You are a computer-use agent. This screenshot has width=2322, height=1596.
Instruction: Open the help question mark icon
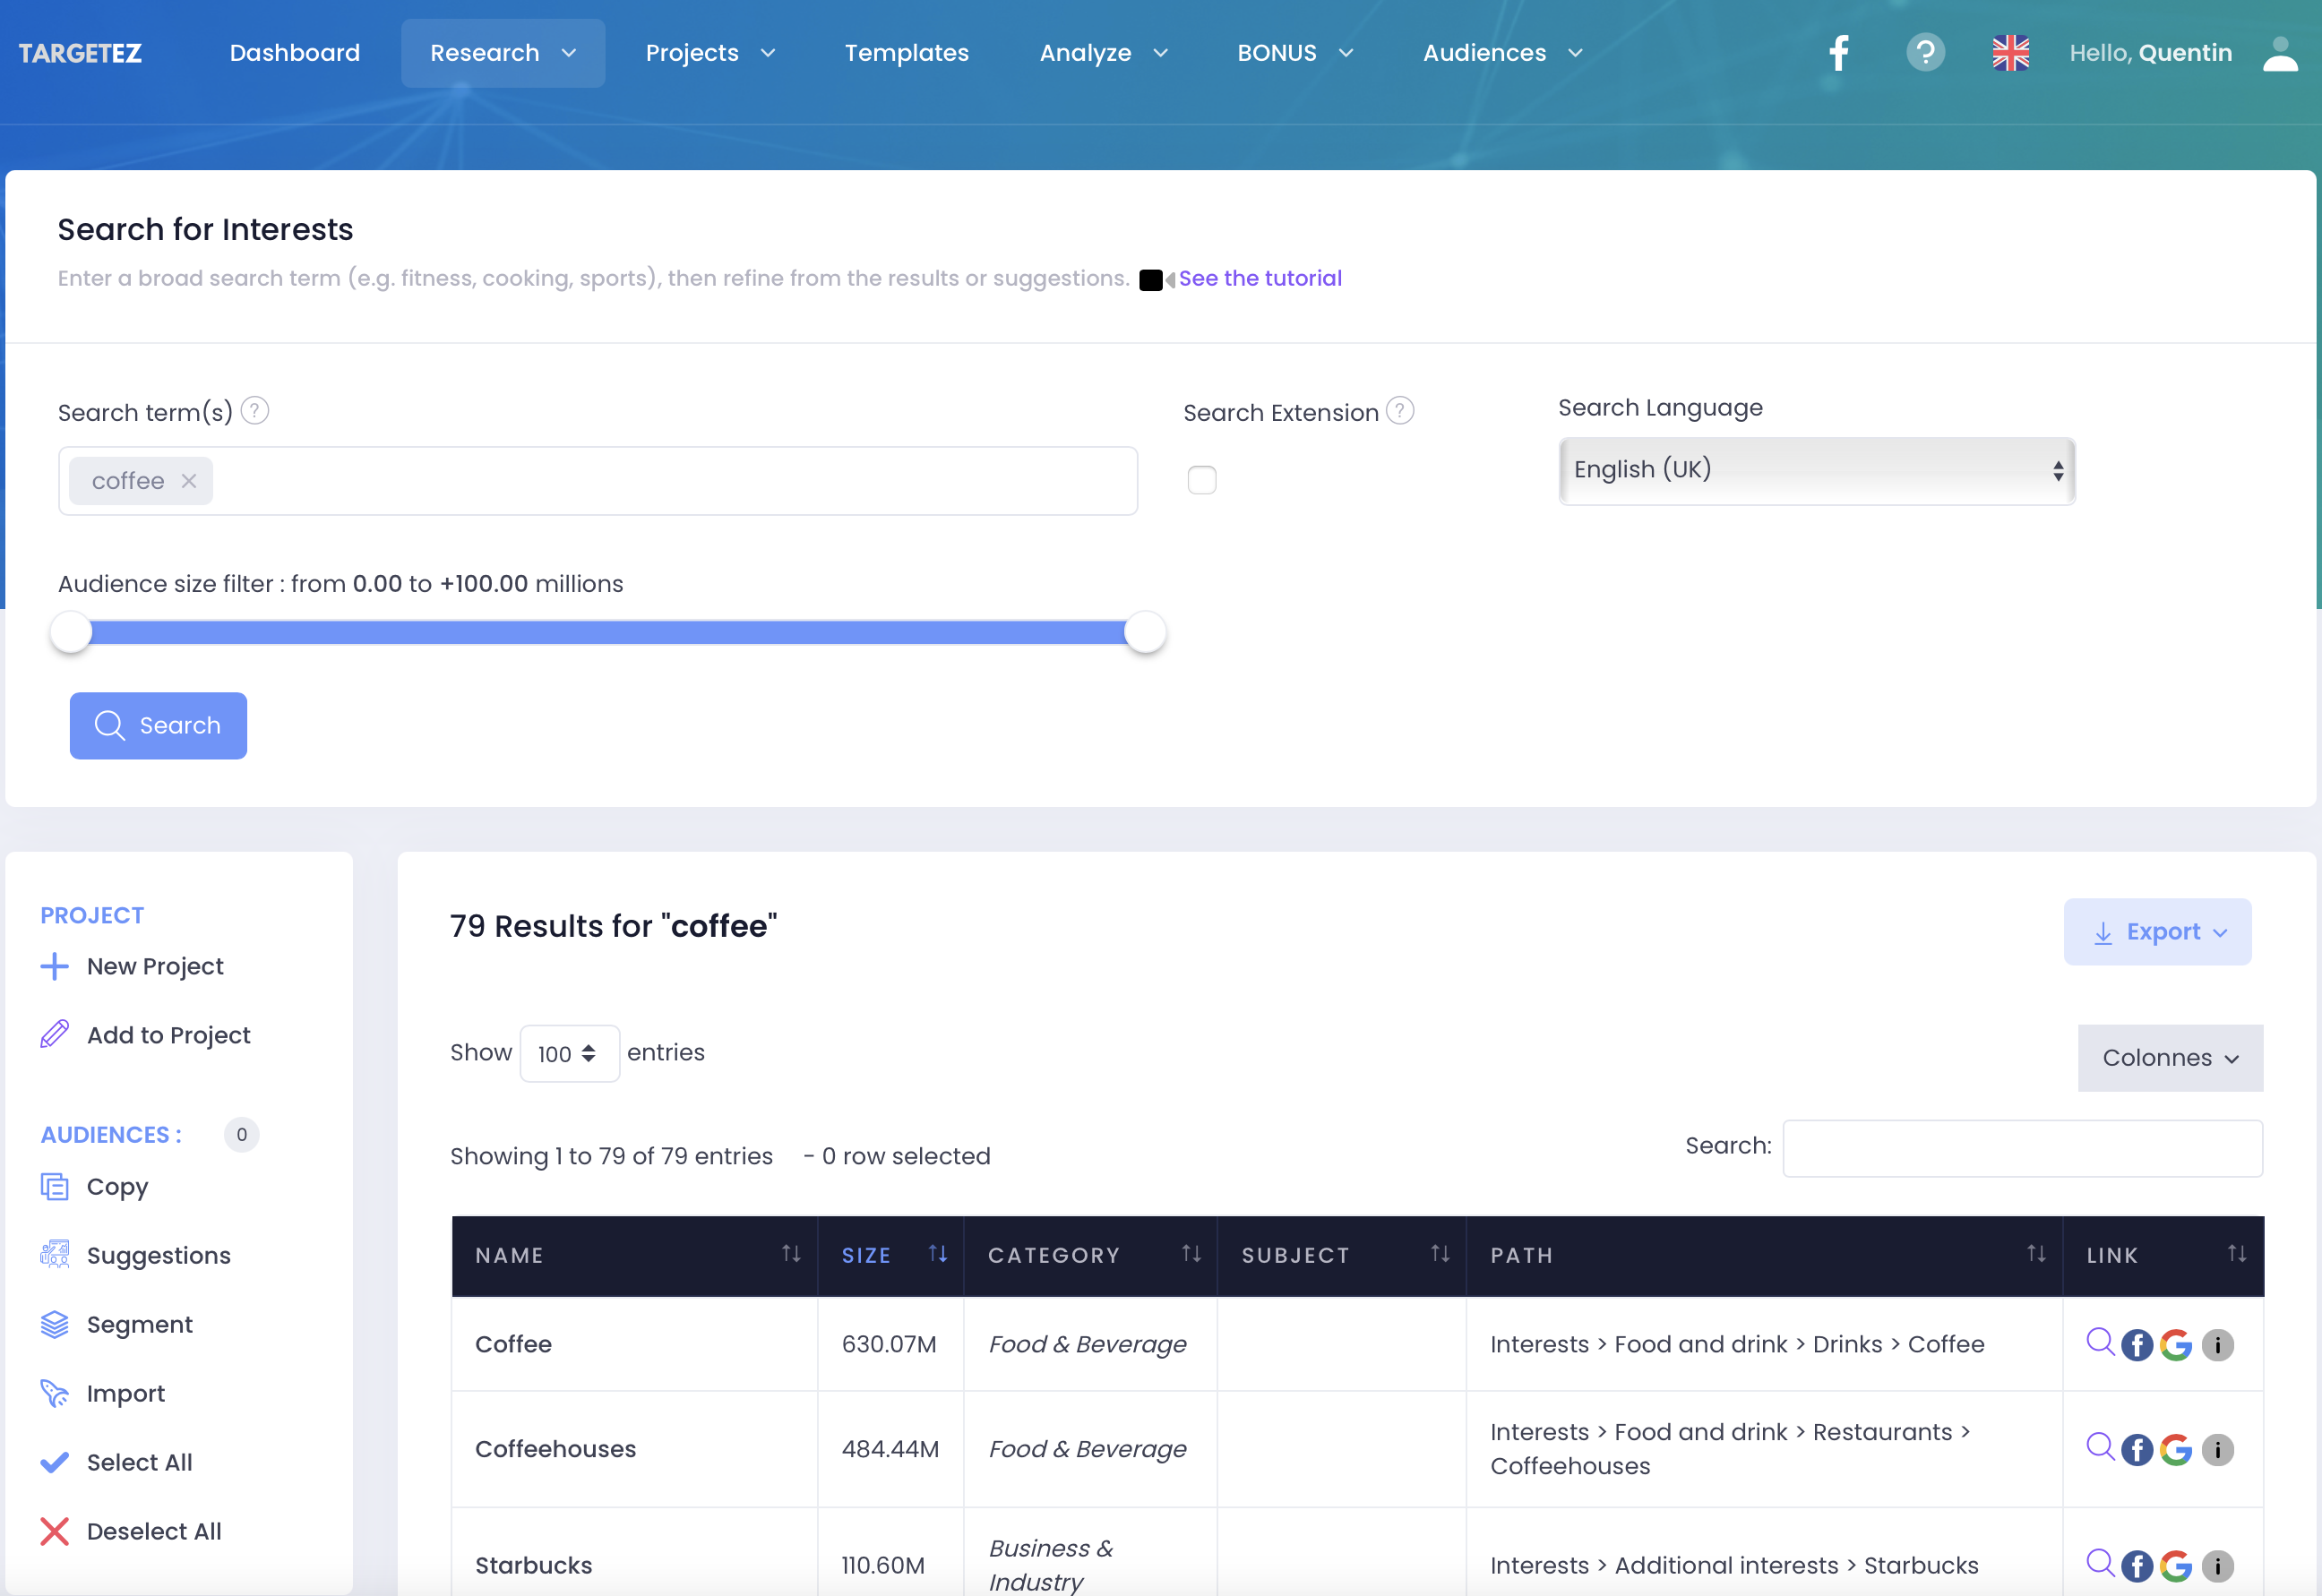(x=1924, y=53)
